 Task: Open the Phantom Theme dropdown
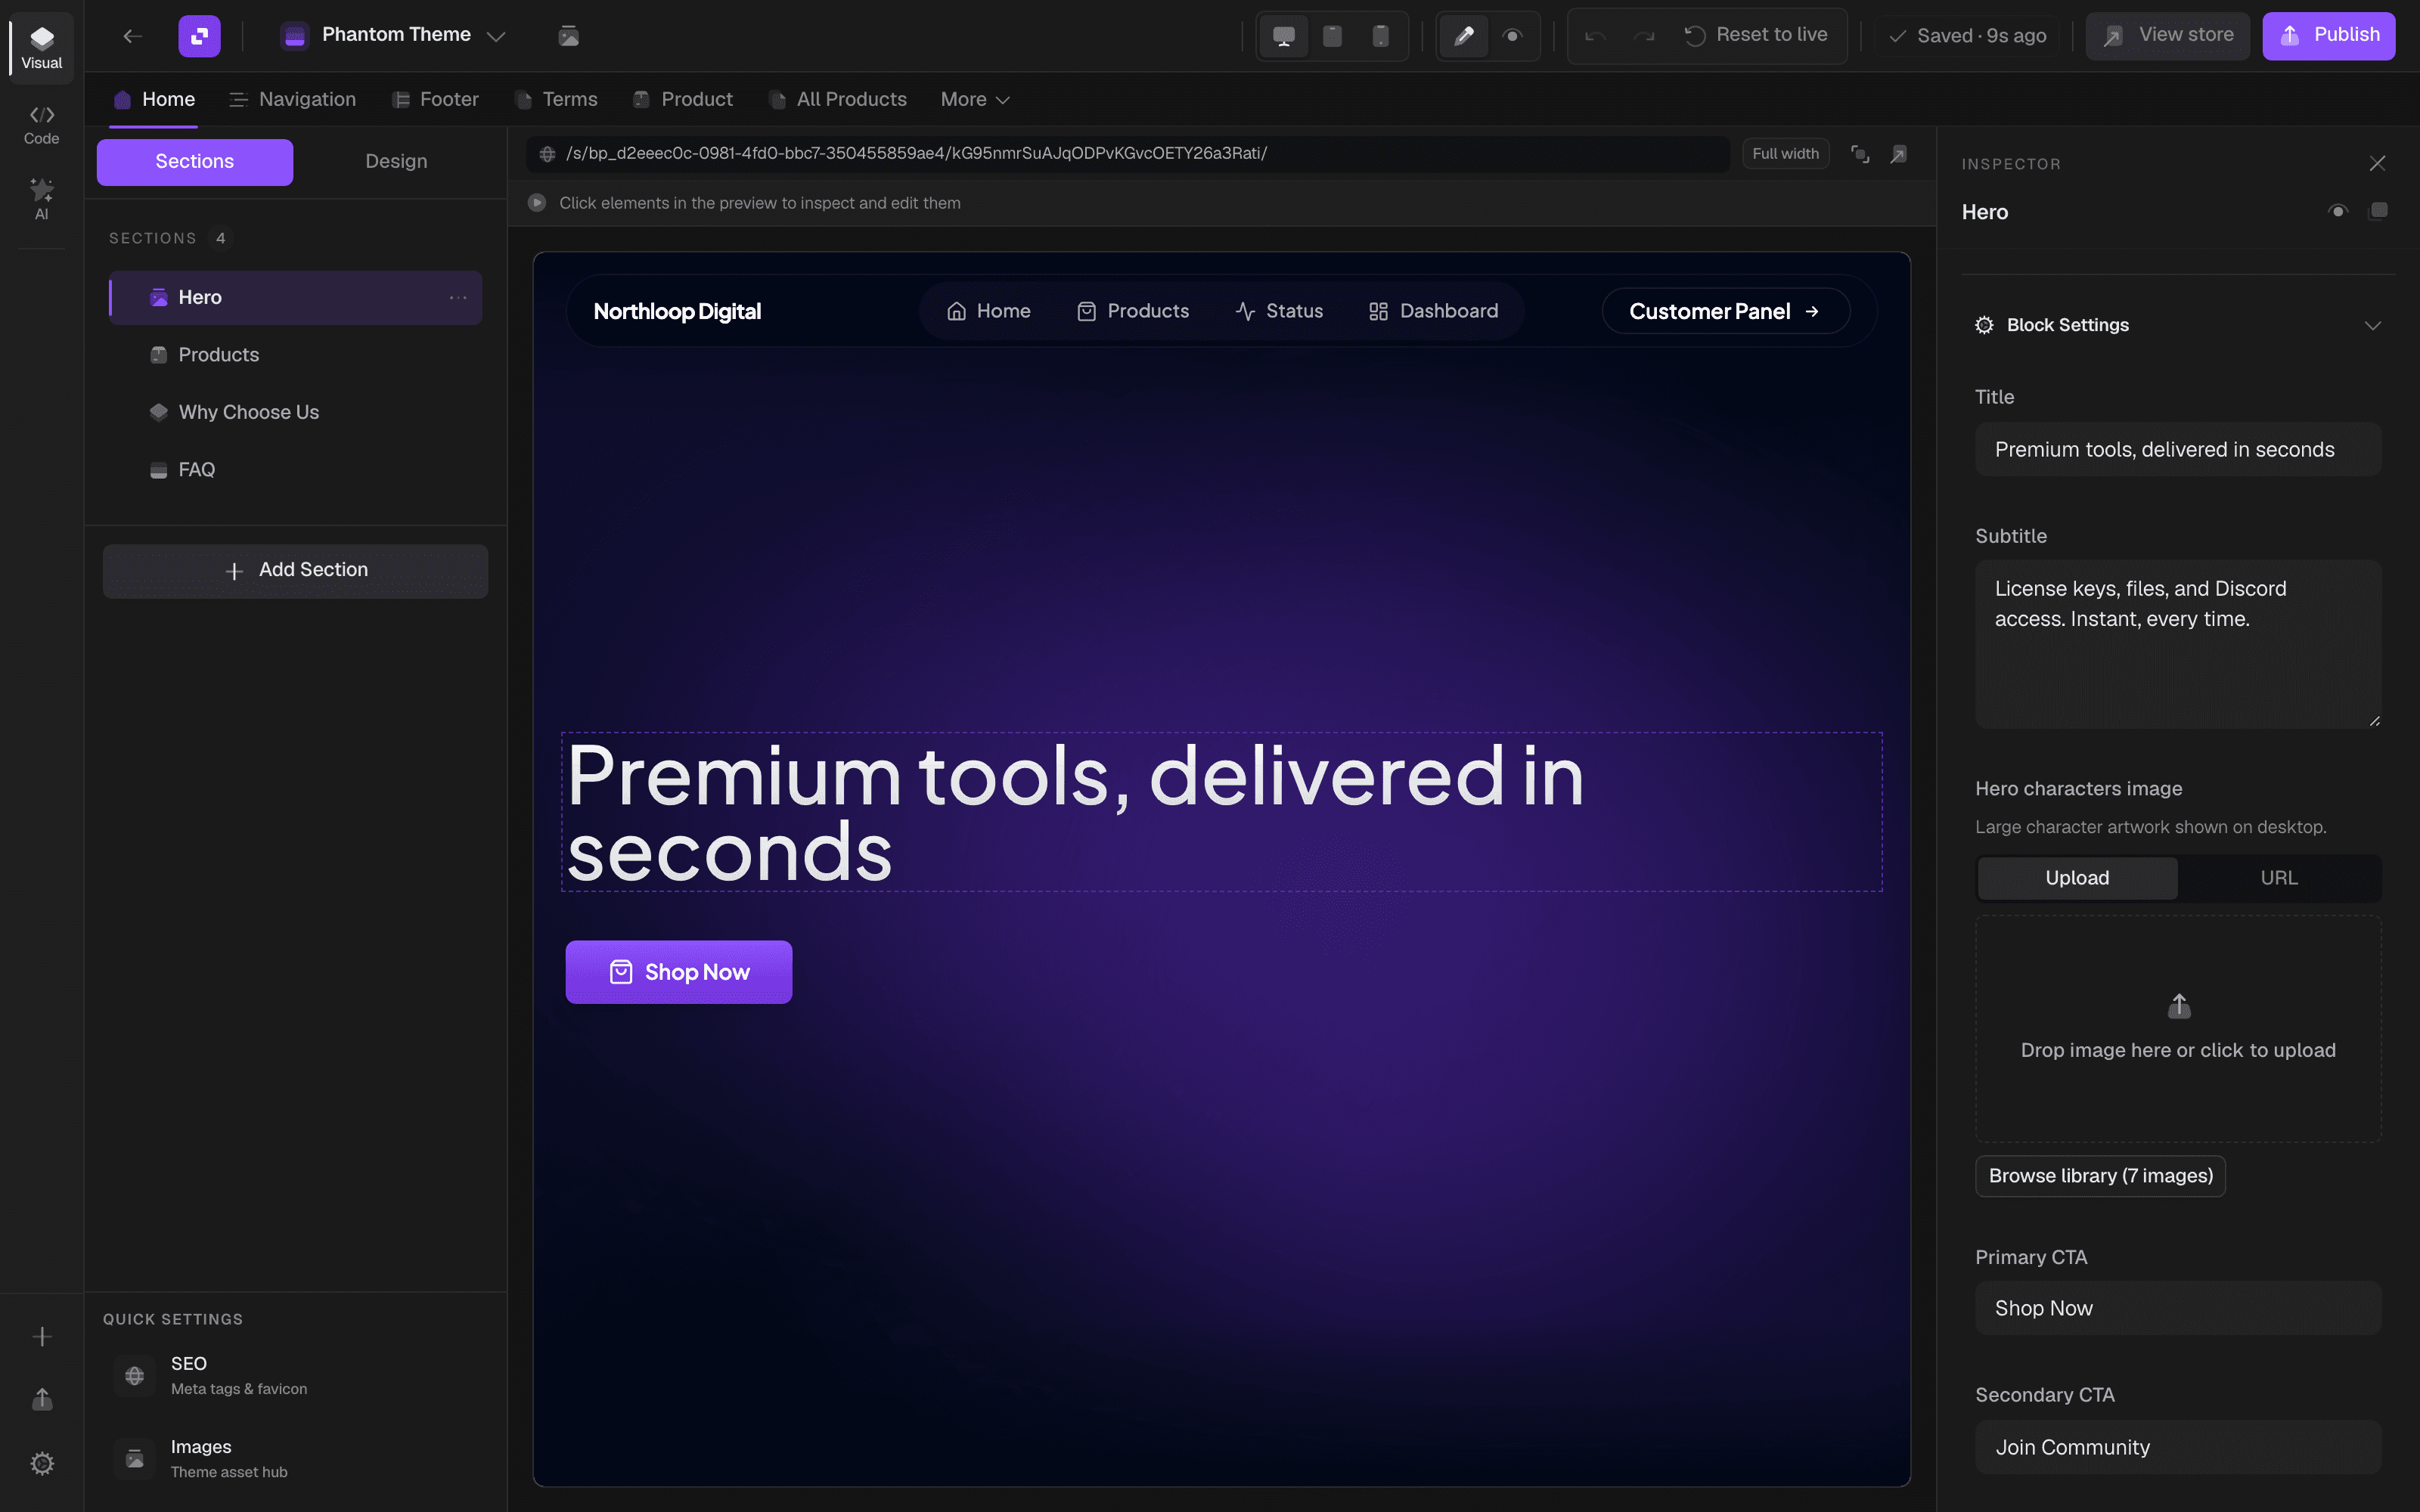tap(393, 36)
